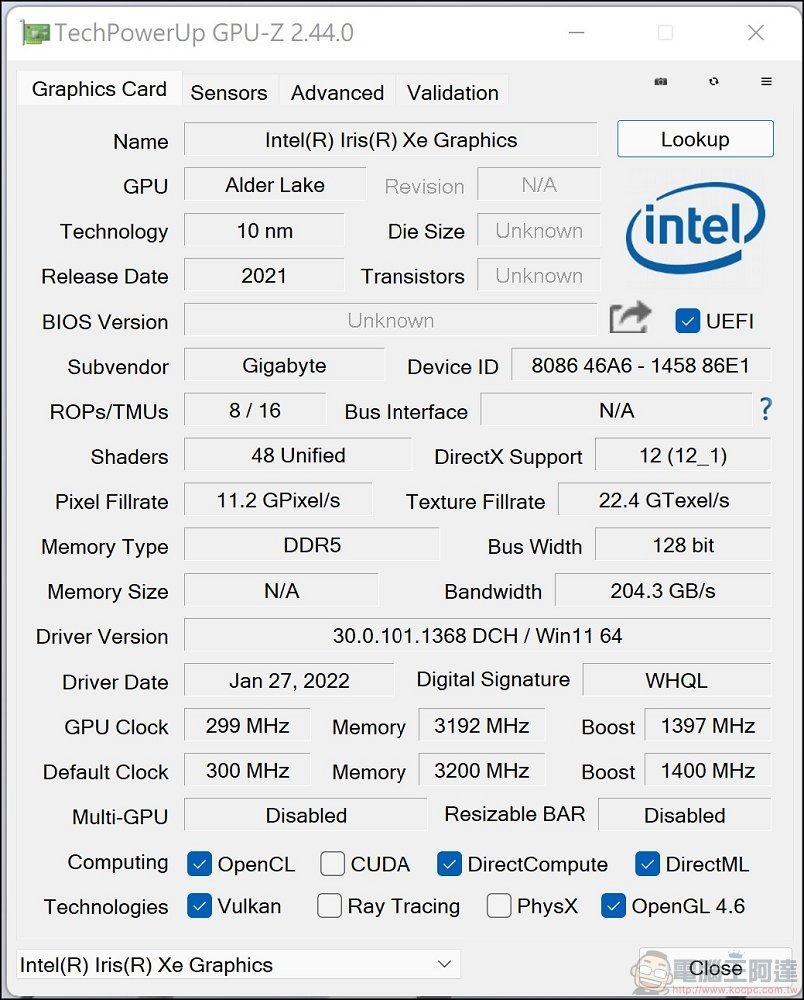Viewport: 804px width, 1000px height.
Task: Click the GPU-Z title bar app icon
Action: [34, 33]
